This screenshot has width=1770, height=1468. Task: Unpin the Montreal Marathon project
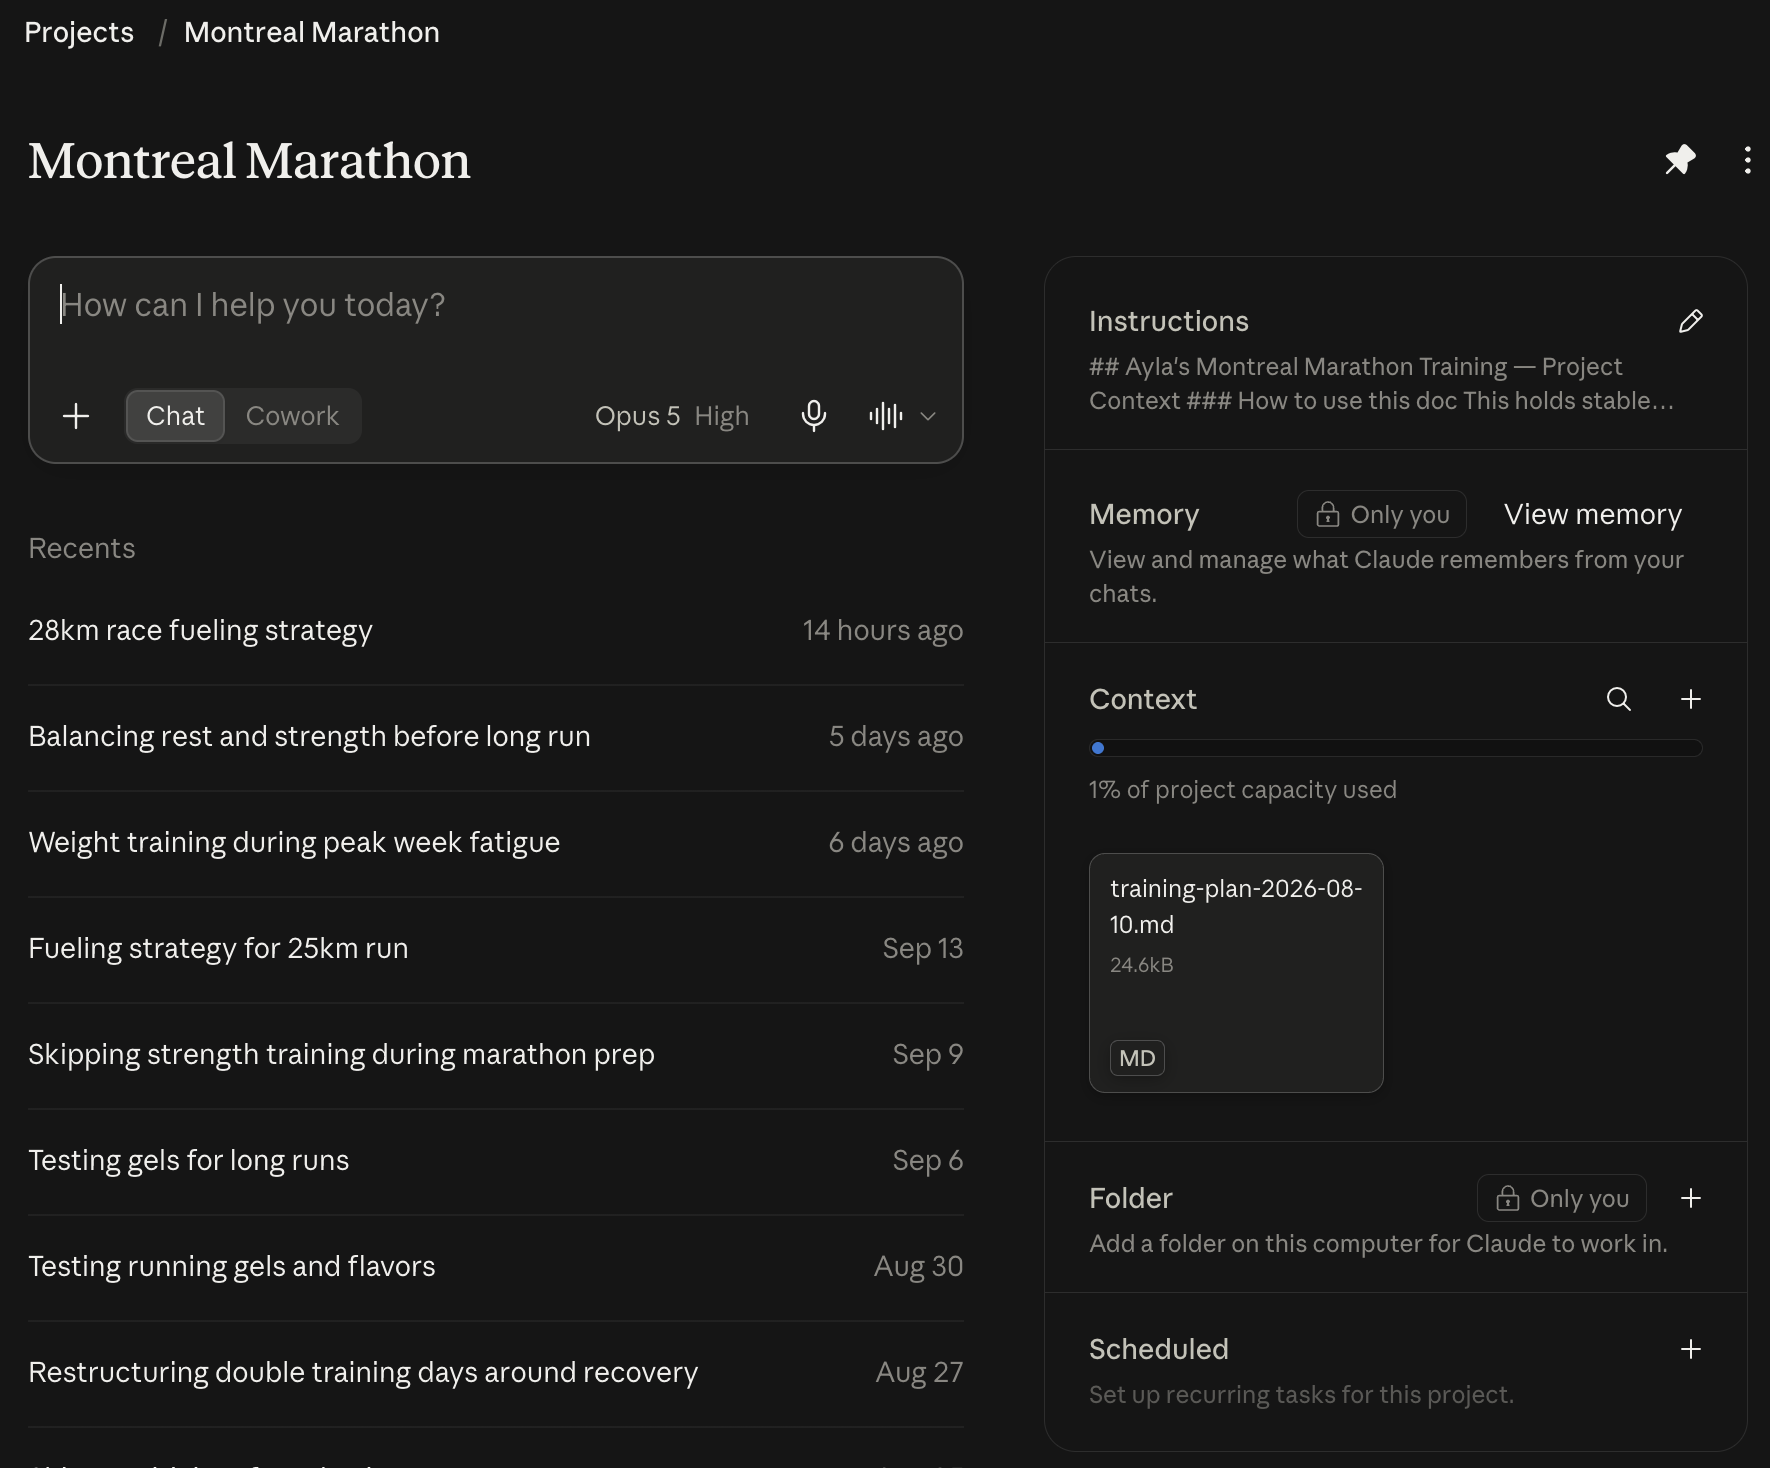[1680, 160]
